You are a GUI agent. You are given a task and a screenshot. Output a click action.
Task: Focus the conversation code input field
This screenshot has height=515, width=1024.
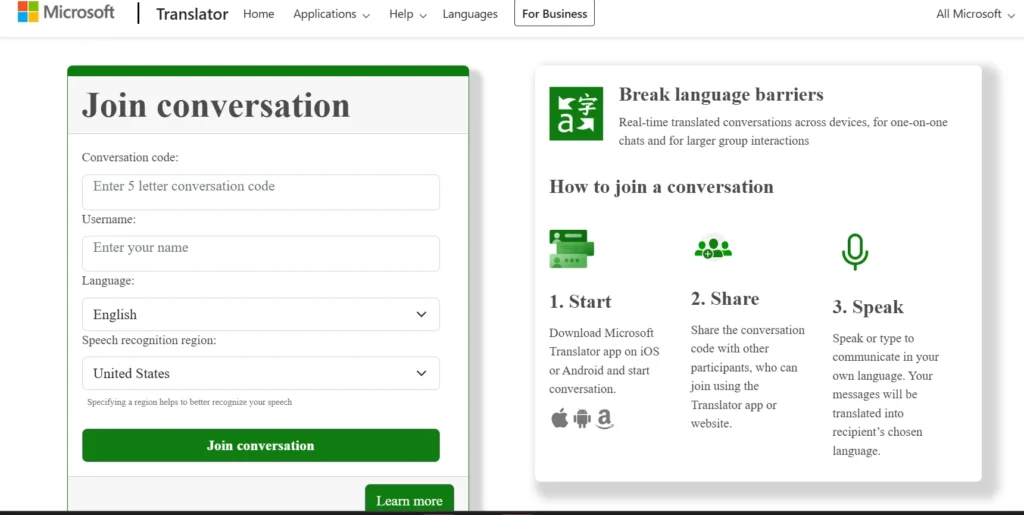(261, 192)
